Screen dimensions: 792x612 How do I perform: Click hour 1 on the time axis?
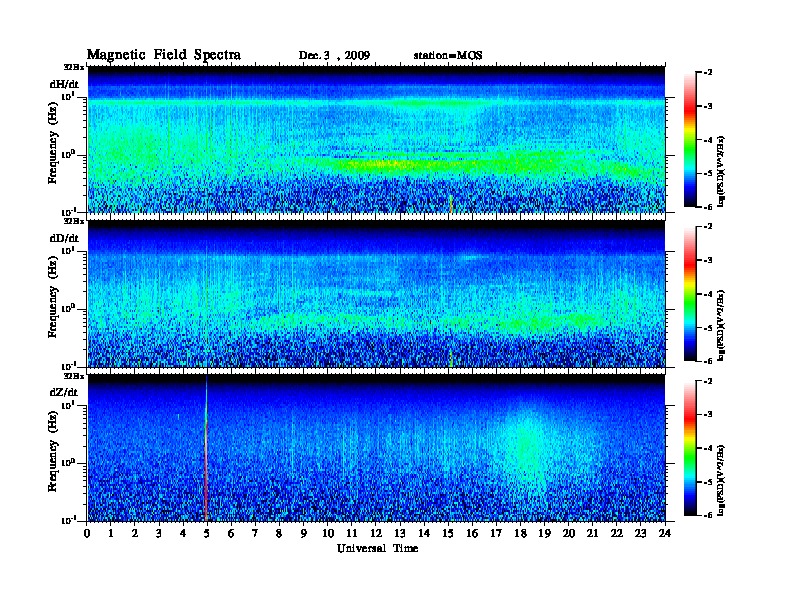pos(111,534)
